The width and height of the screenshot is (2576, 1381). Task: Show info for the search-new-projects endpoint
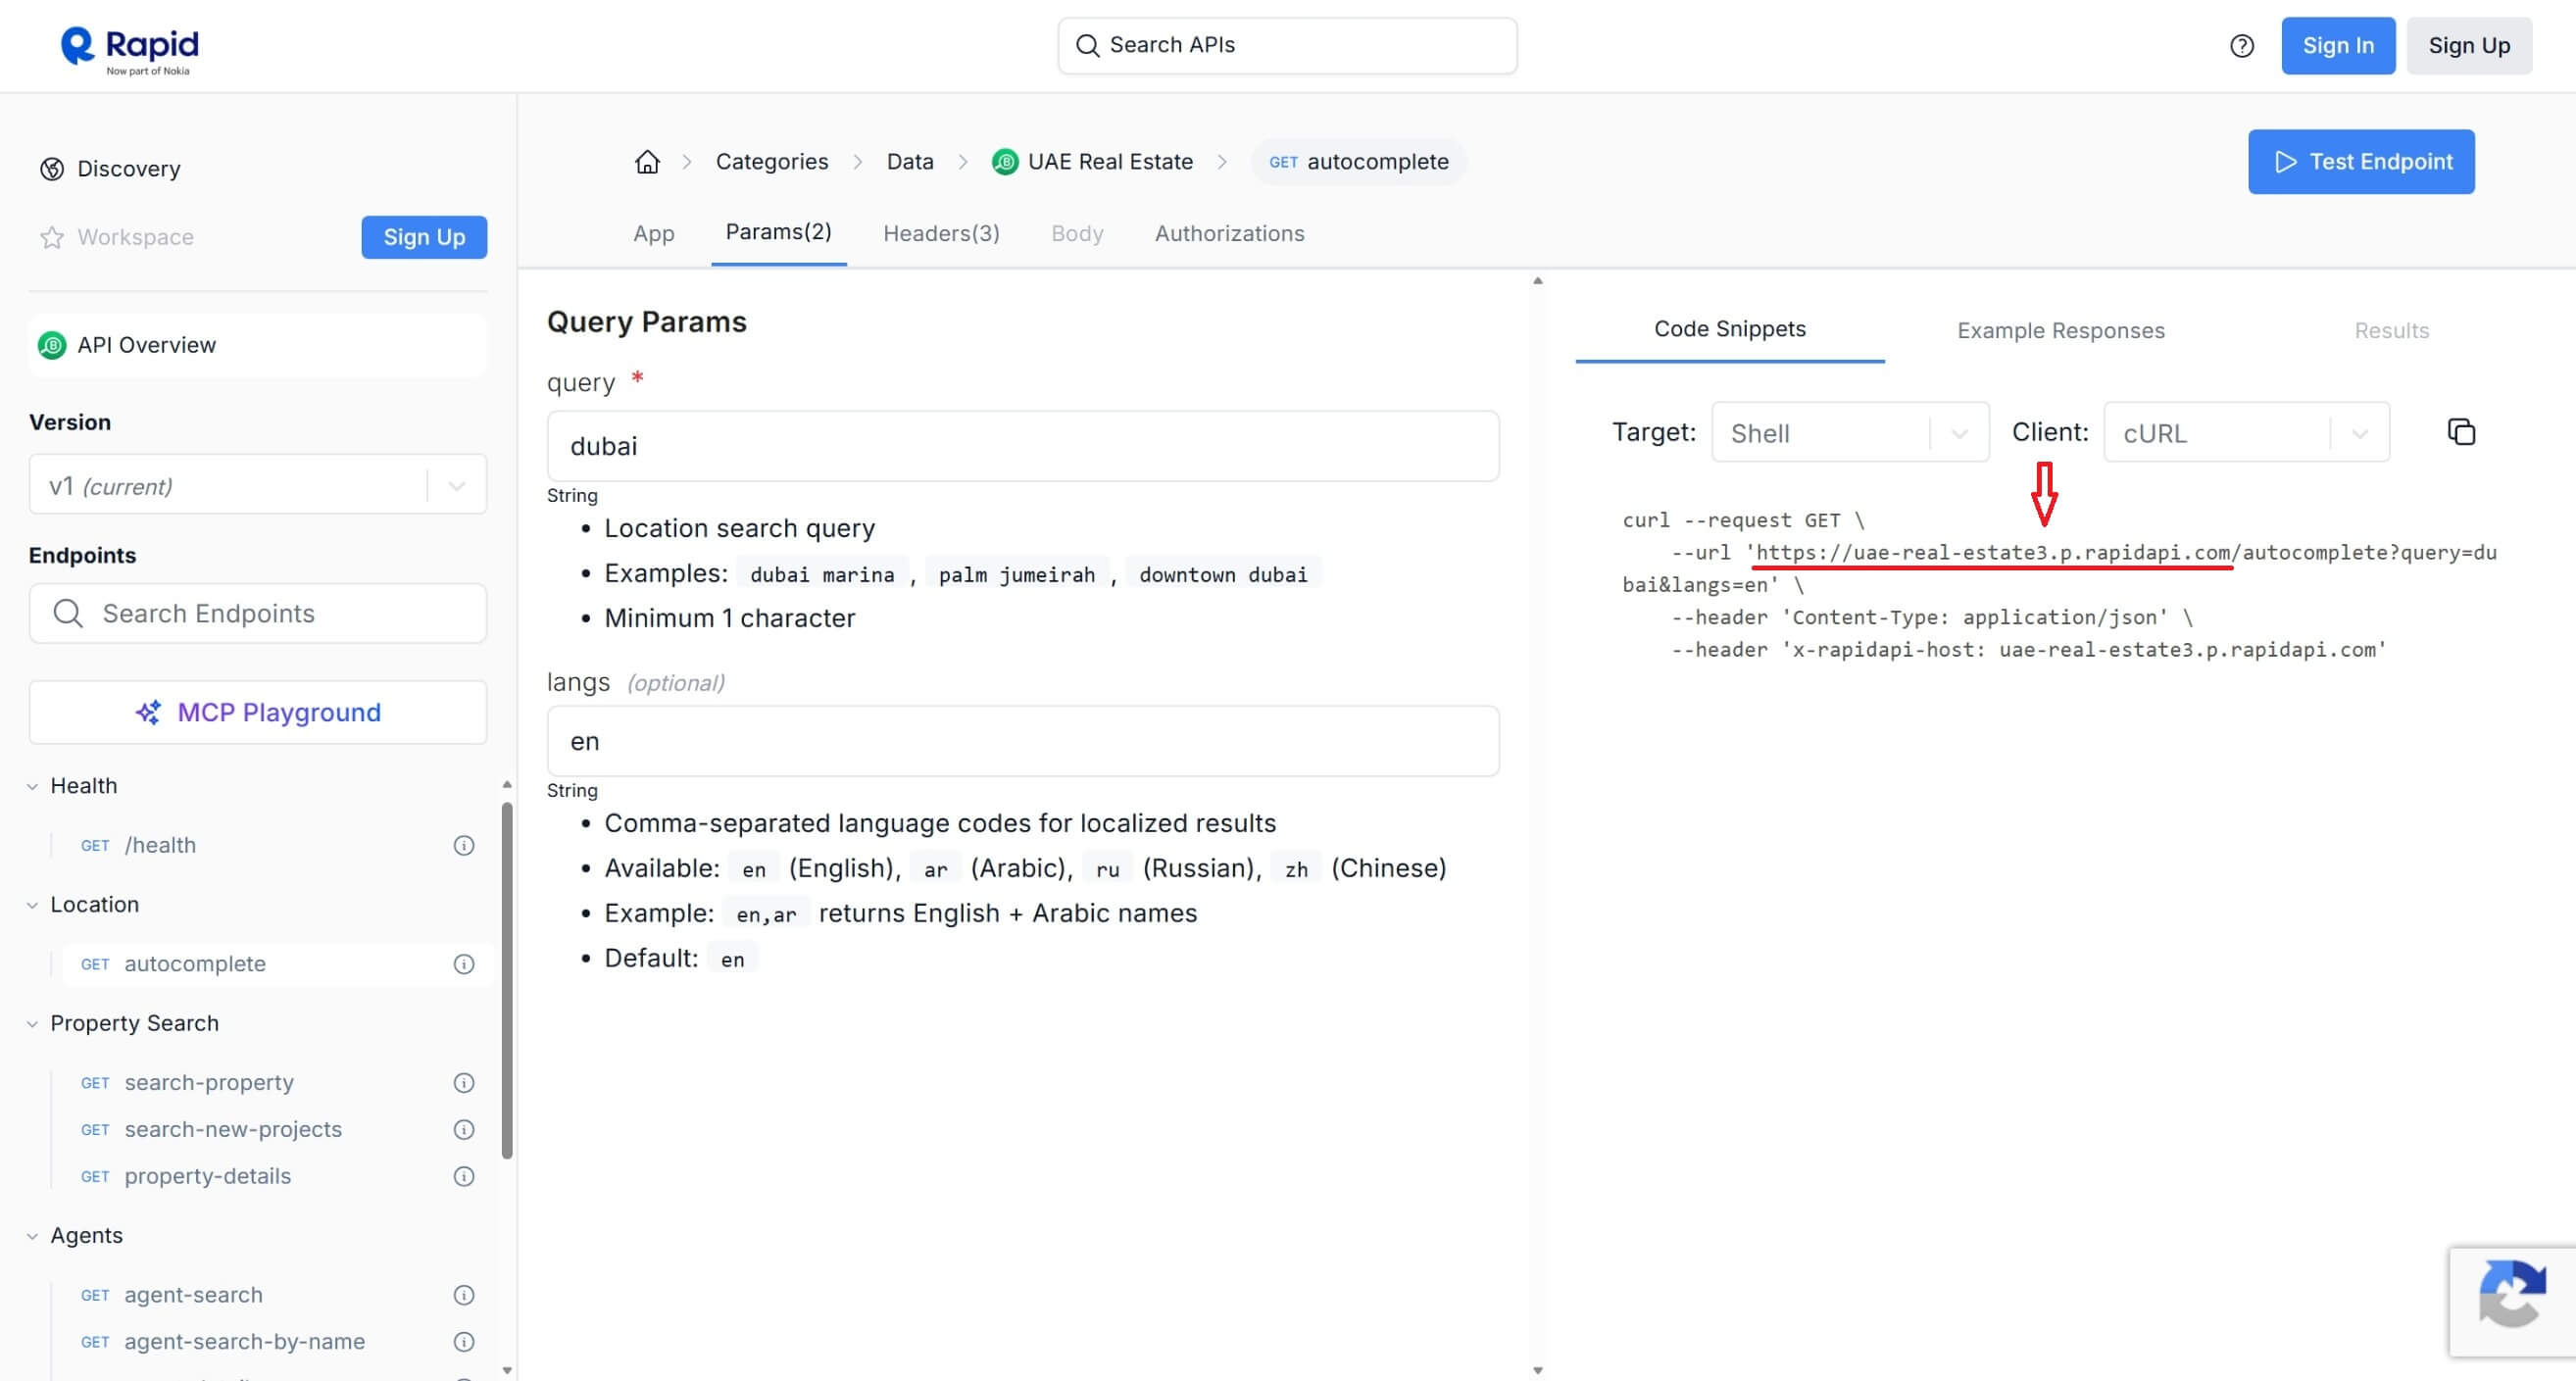point(464,1130)
